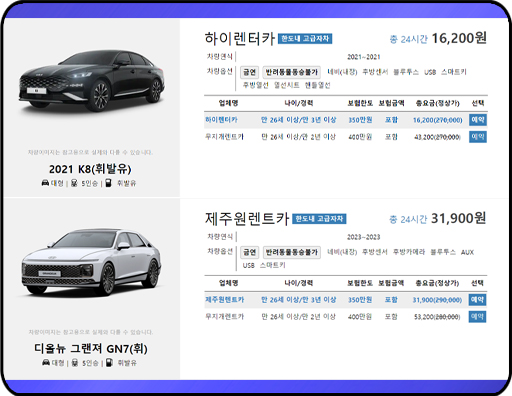Select 제주원렌트카 link in 그랜져 table row

click(224, 300)
